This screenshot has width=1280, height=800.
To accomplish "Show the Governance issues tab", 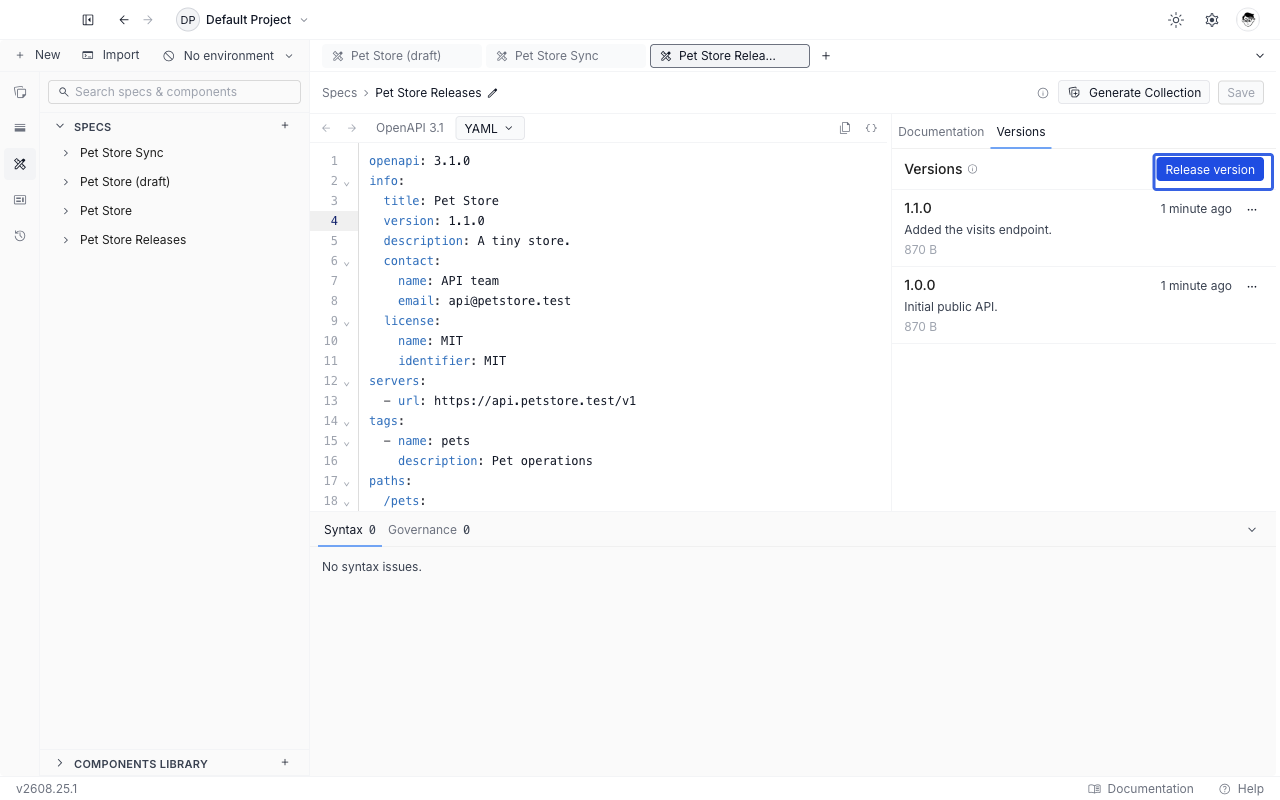I will pos(429,530).
